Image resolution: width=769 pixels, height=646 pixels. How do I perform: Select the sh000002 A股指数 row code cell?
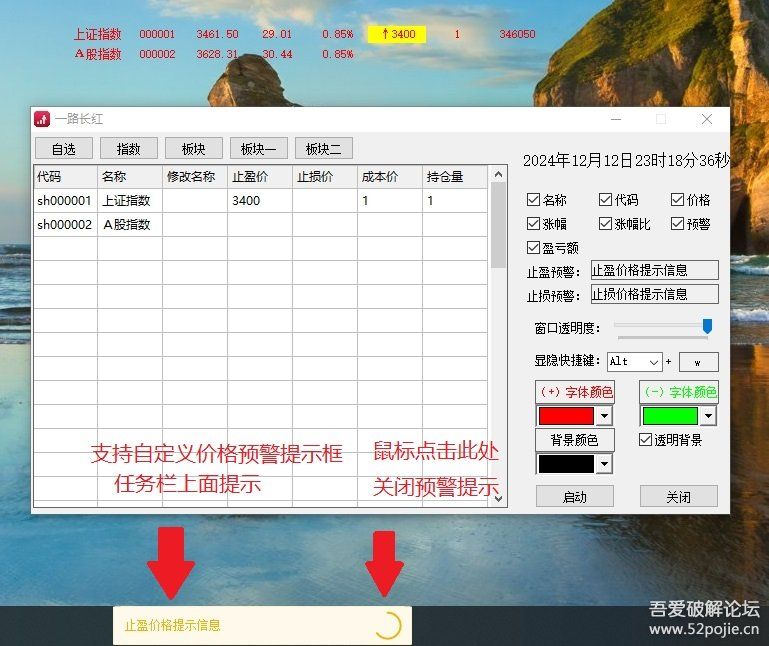click(65, 225)
